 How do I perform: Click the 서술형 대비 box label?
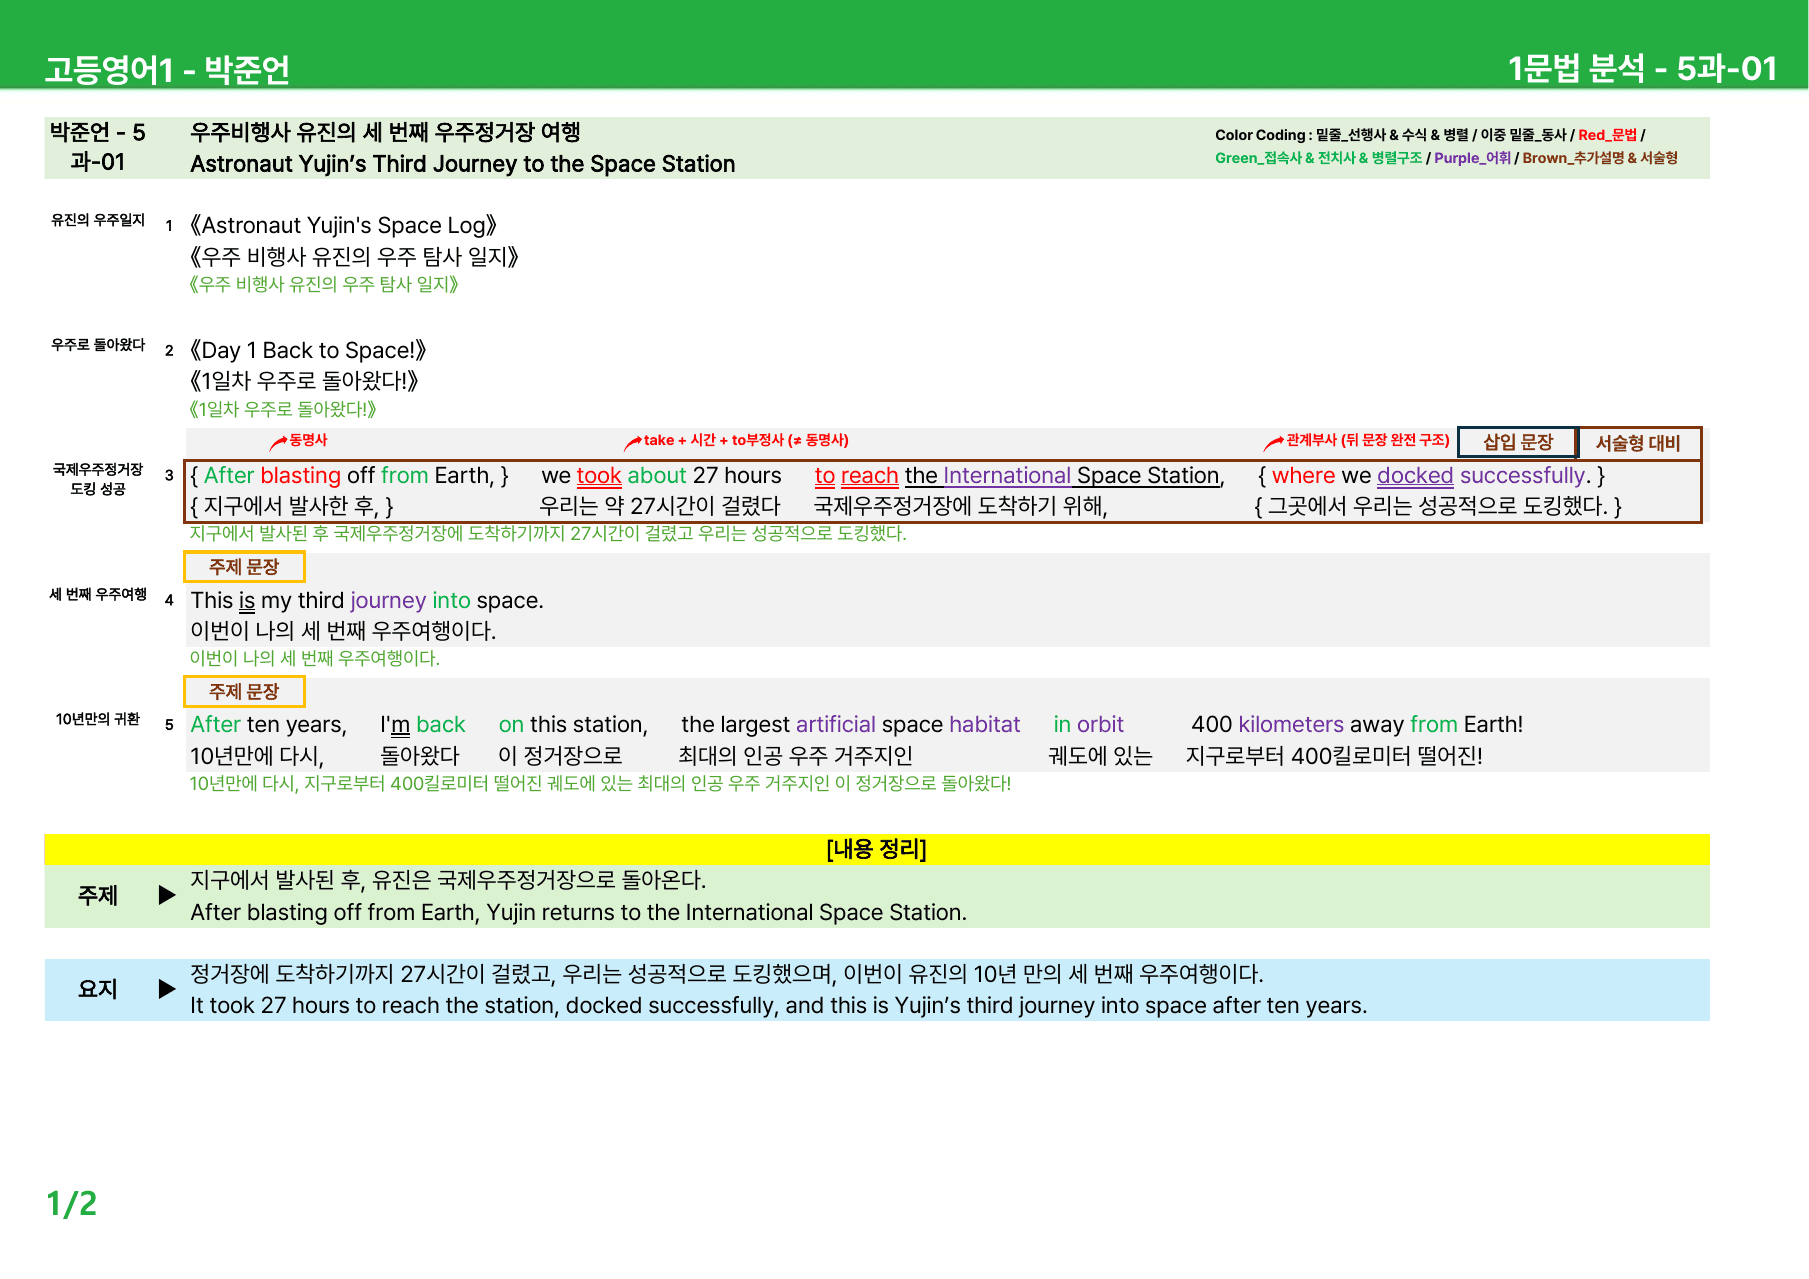coord(1638,443)
